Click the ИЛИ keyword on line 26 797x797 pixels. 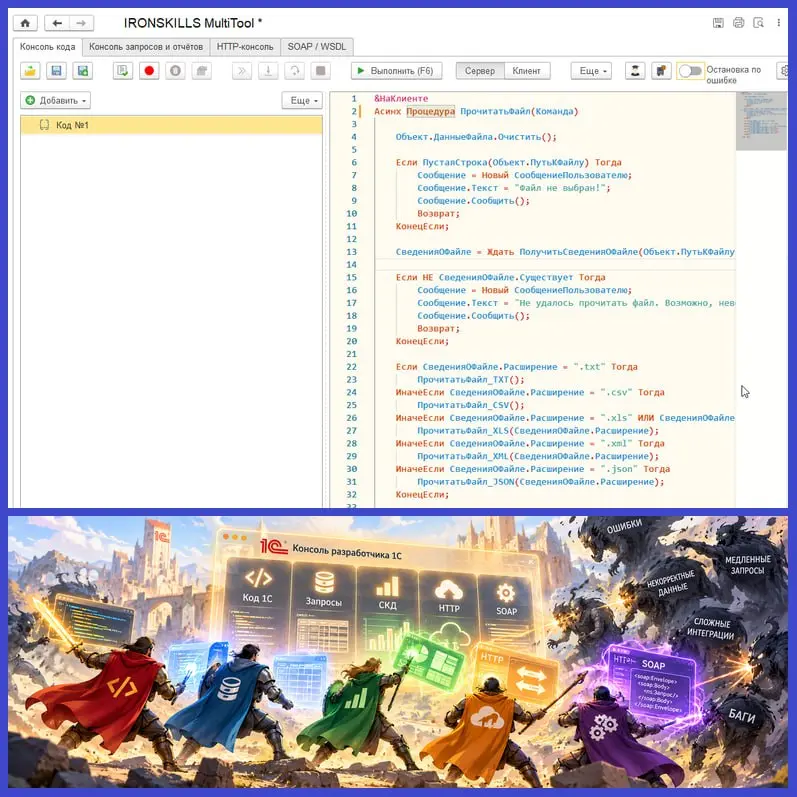646,418
